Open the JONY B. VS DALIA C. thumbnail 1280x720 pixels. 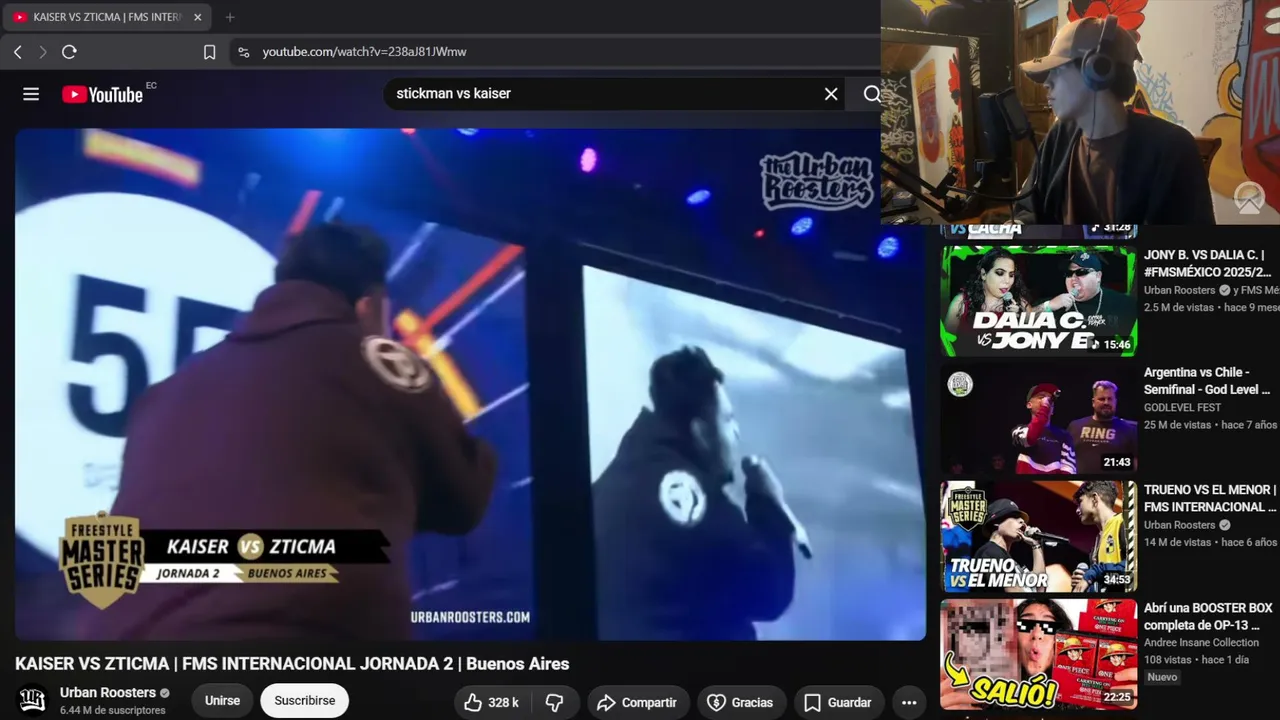(1038, 301)
